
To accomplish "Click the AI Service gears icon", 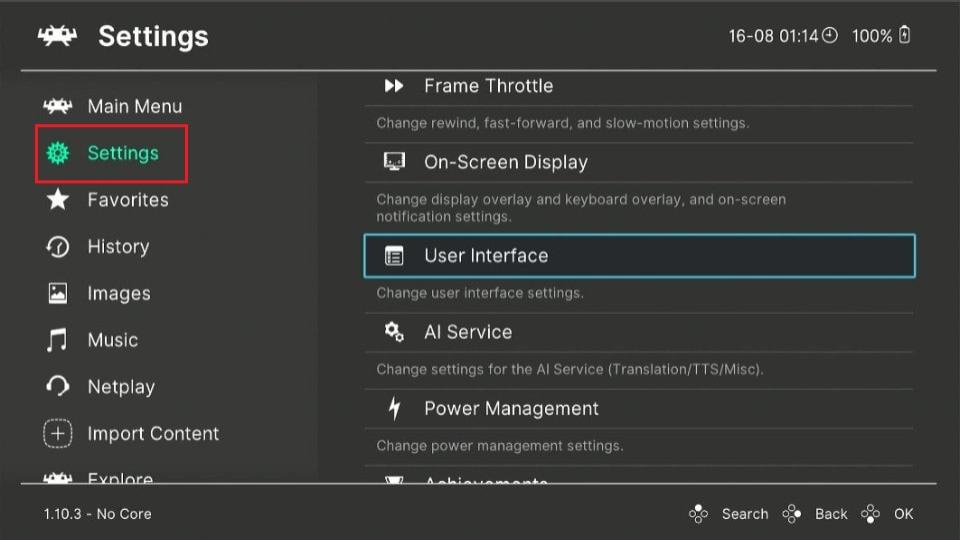I will point(394,332).
